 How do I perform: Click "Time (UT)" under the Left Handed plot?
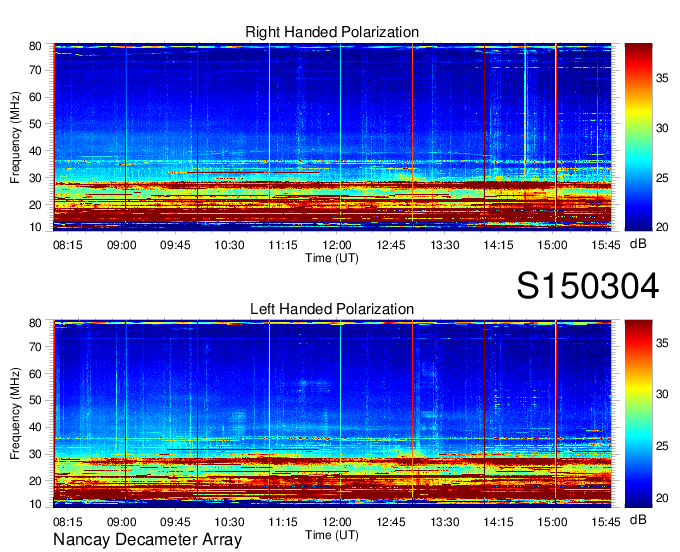coord(332,535)
